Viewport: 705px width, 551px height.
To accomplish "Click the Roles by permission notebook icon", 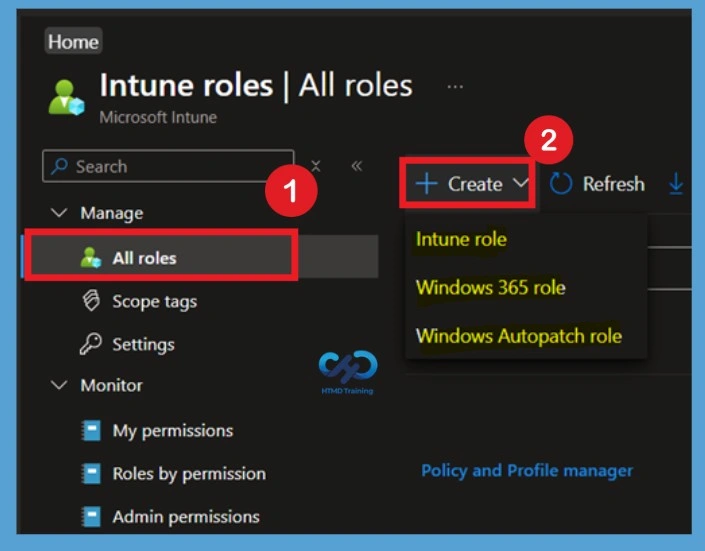I will [91, 474].
